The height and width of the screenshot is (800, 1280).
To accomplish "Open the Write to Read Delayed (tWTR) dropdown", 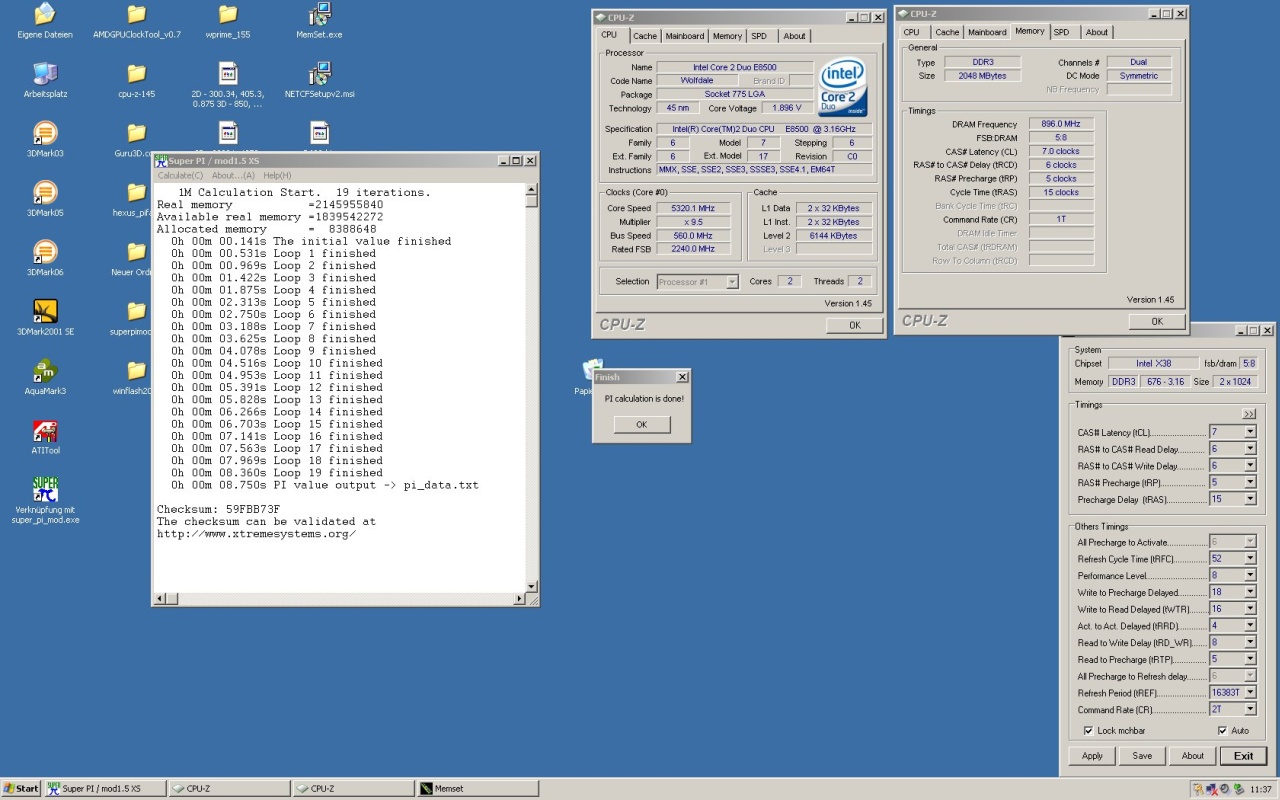I will click(x=1249, y=609).
